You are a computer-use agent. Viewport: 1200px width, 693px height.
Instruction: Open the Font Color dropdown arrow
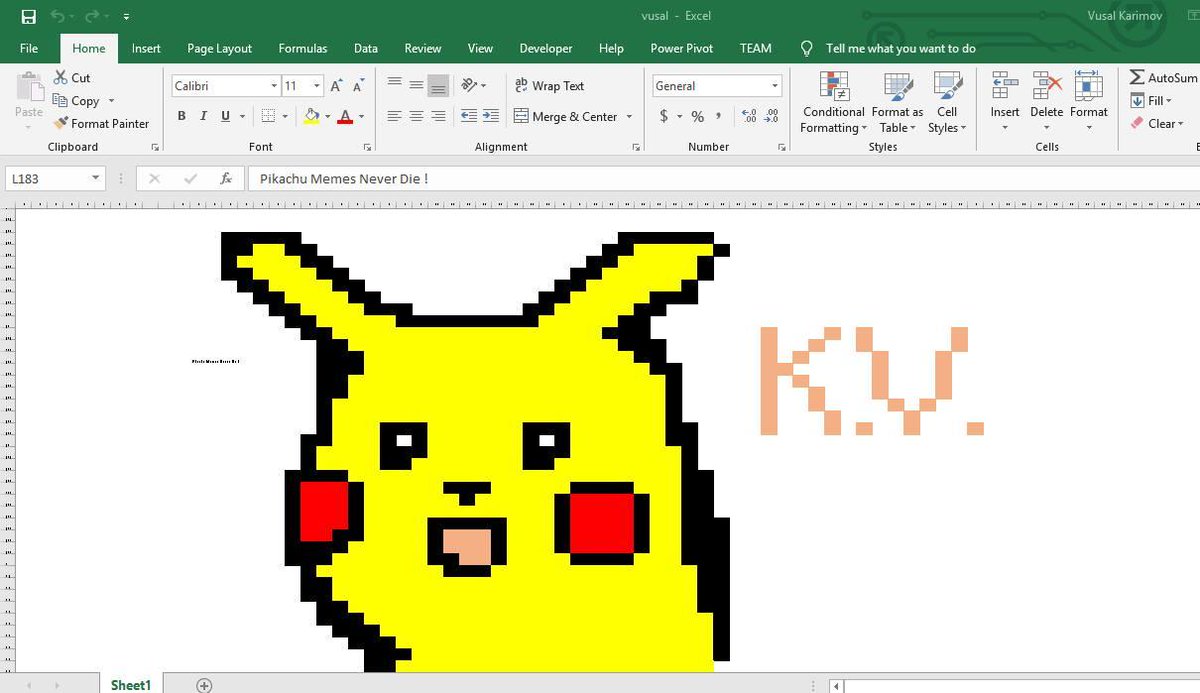[x=361, y=117]
